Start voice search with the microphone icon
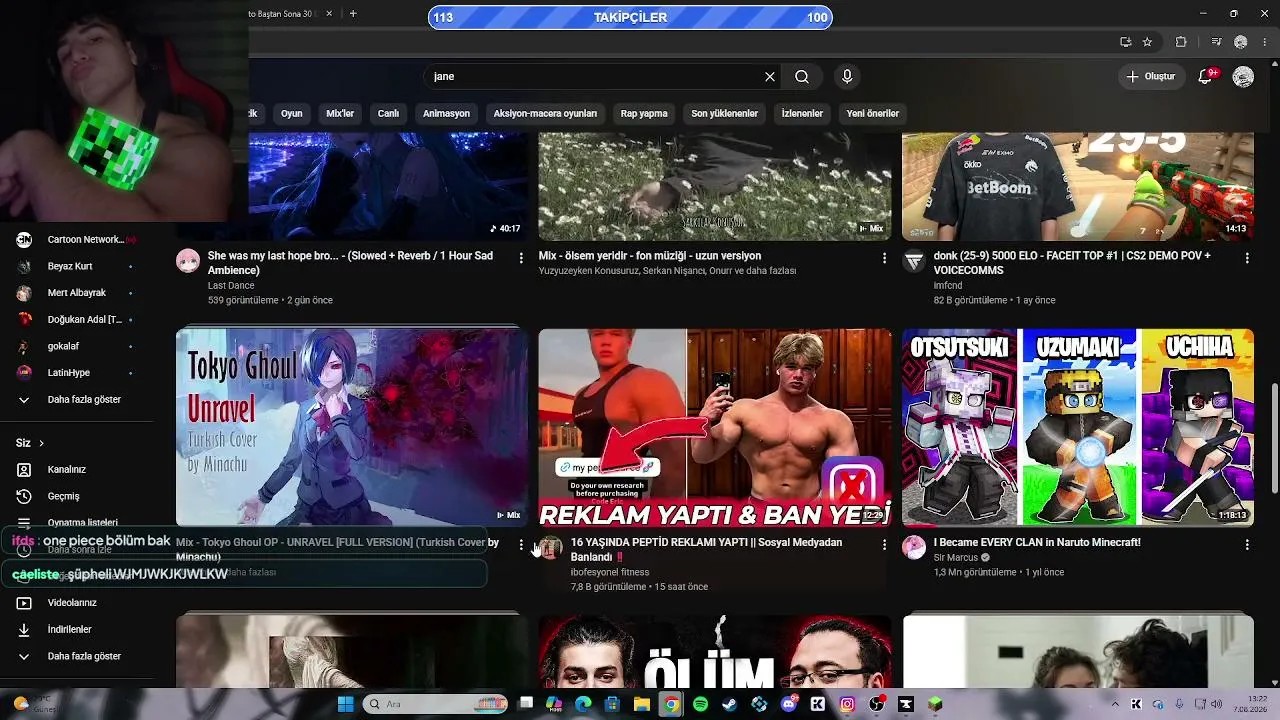This screenshot has height=720, width=1280. click(x=847, y=76)
